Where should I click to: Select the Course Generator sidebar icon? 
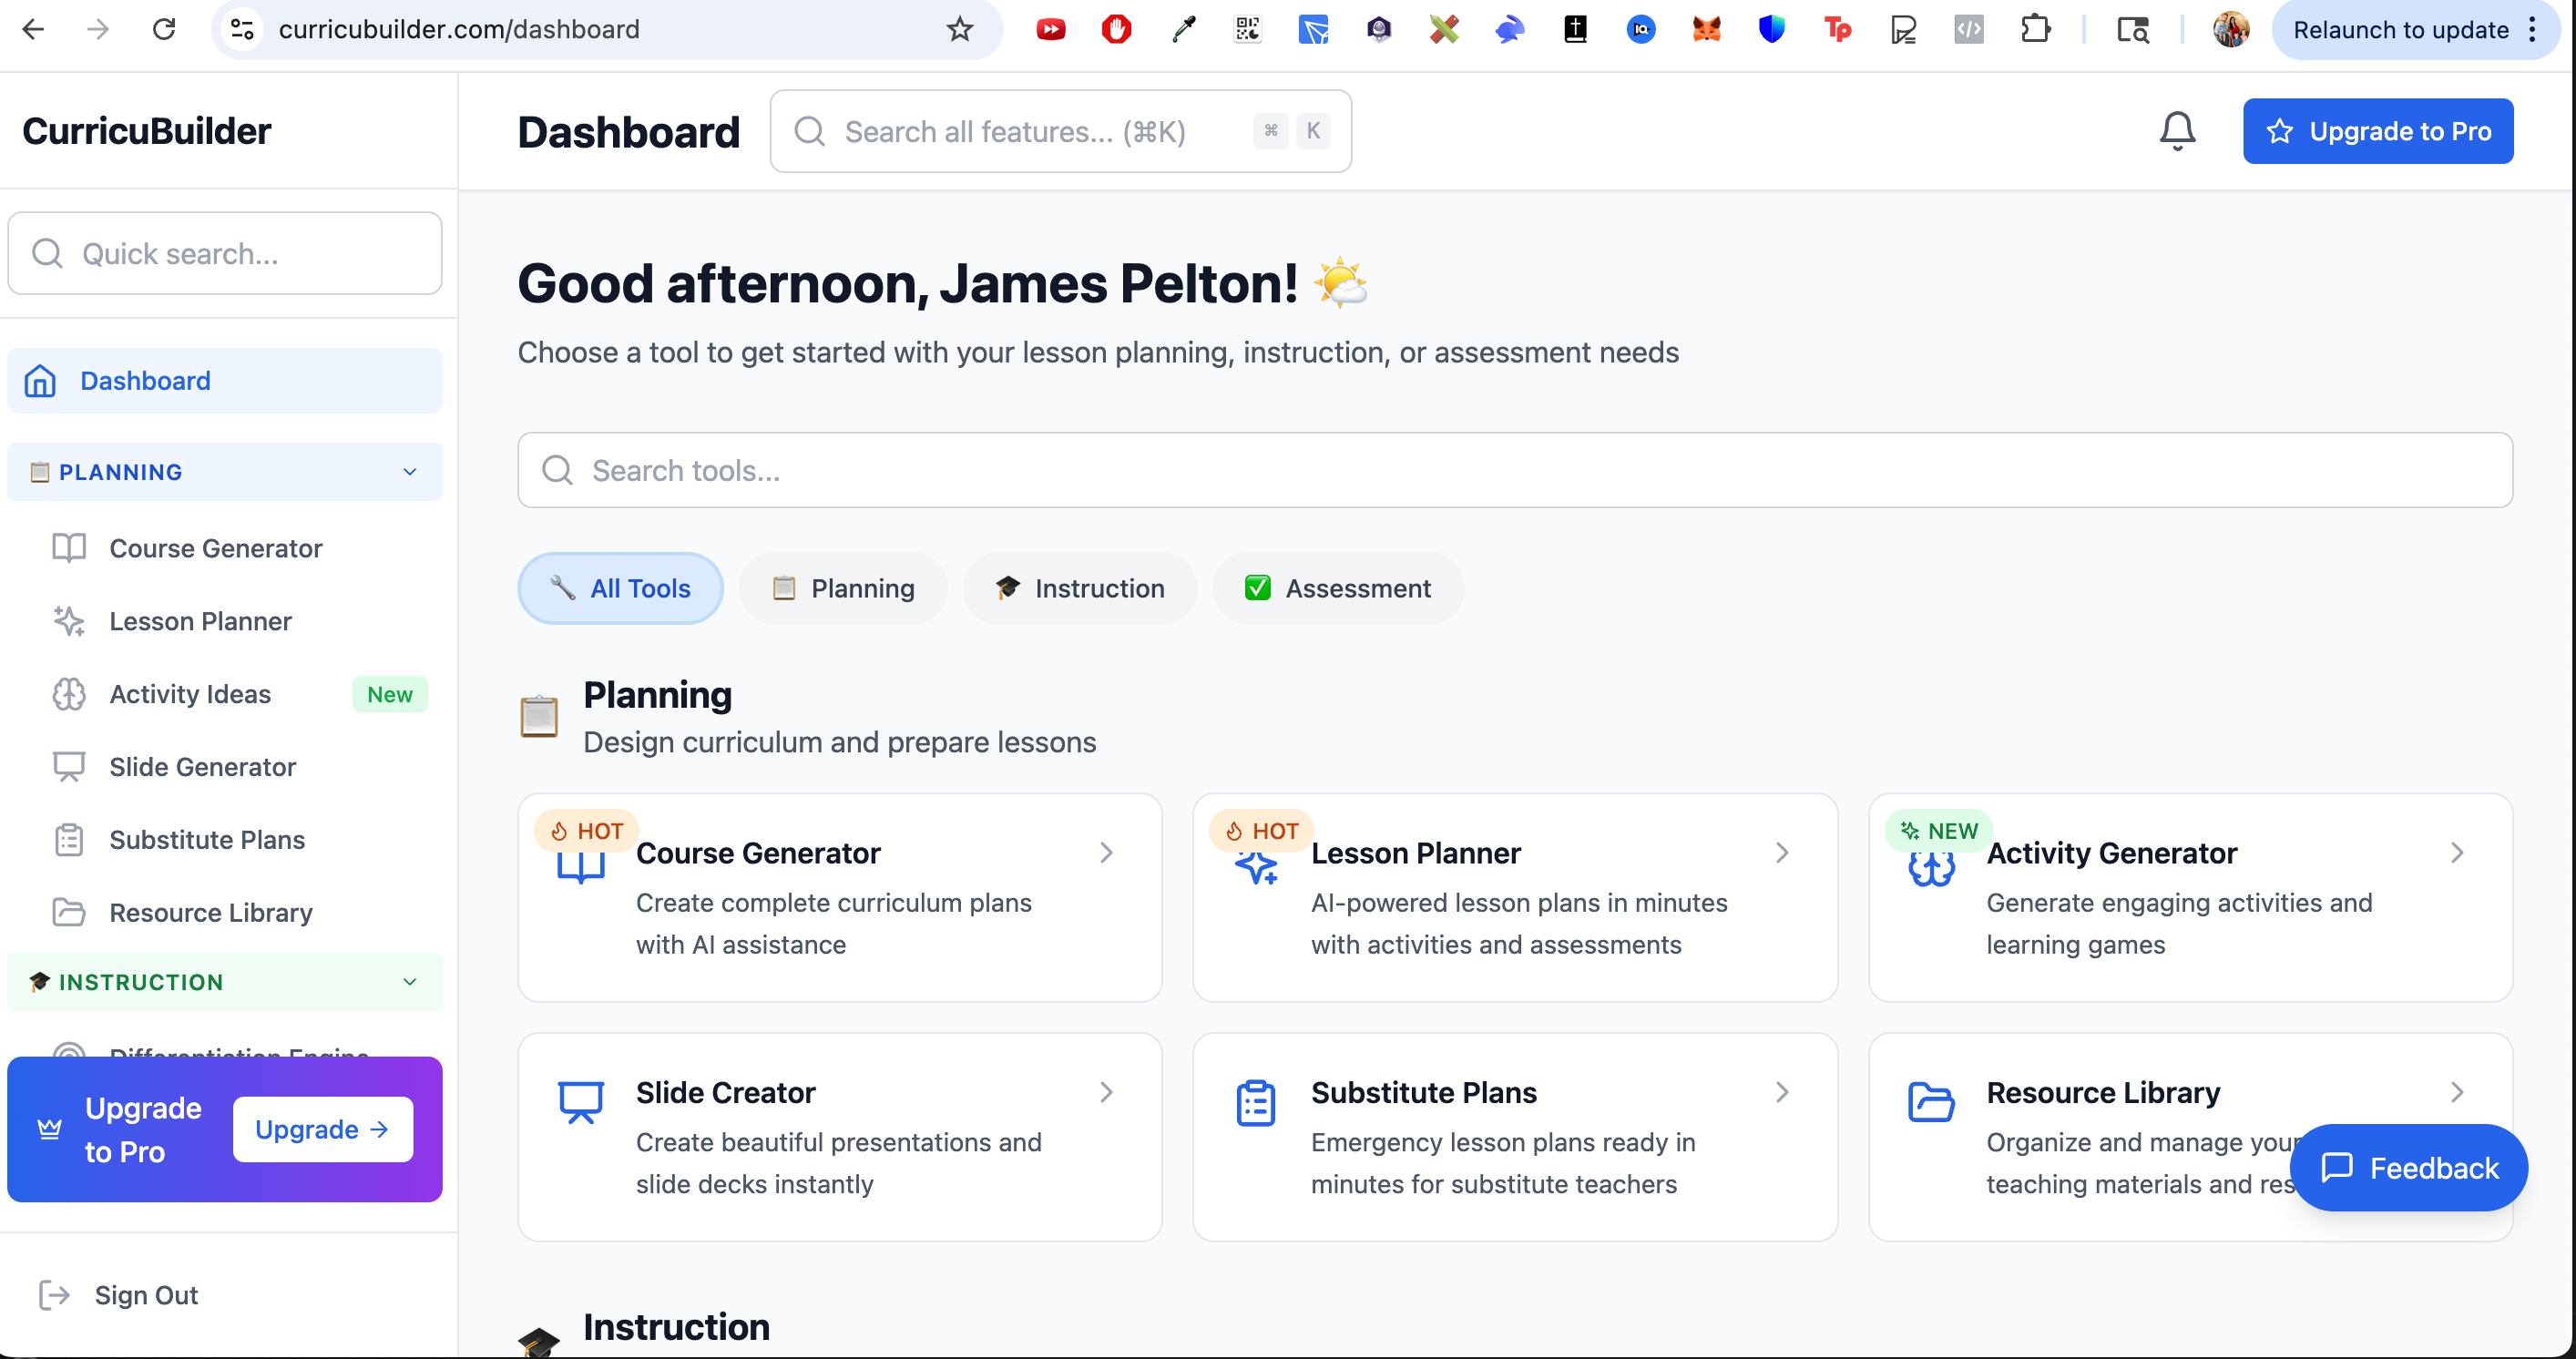pyautogui.click(x=68, y=548)
